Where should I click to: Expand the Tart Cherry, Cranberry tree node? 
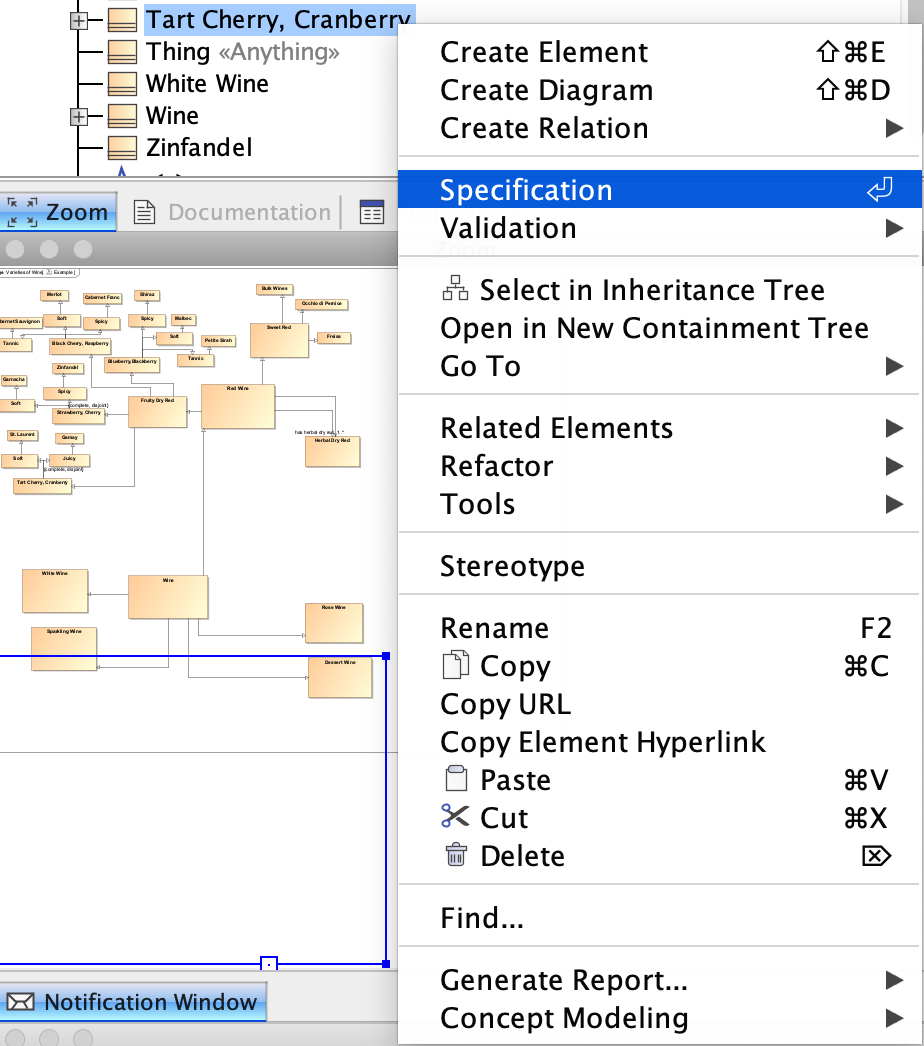[x=79, y=19]
